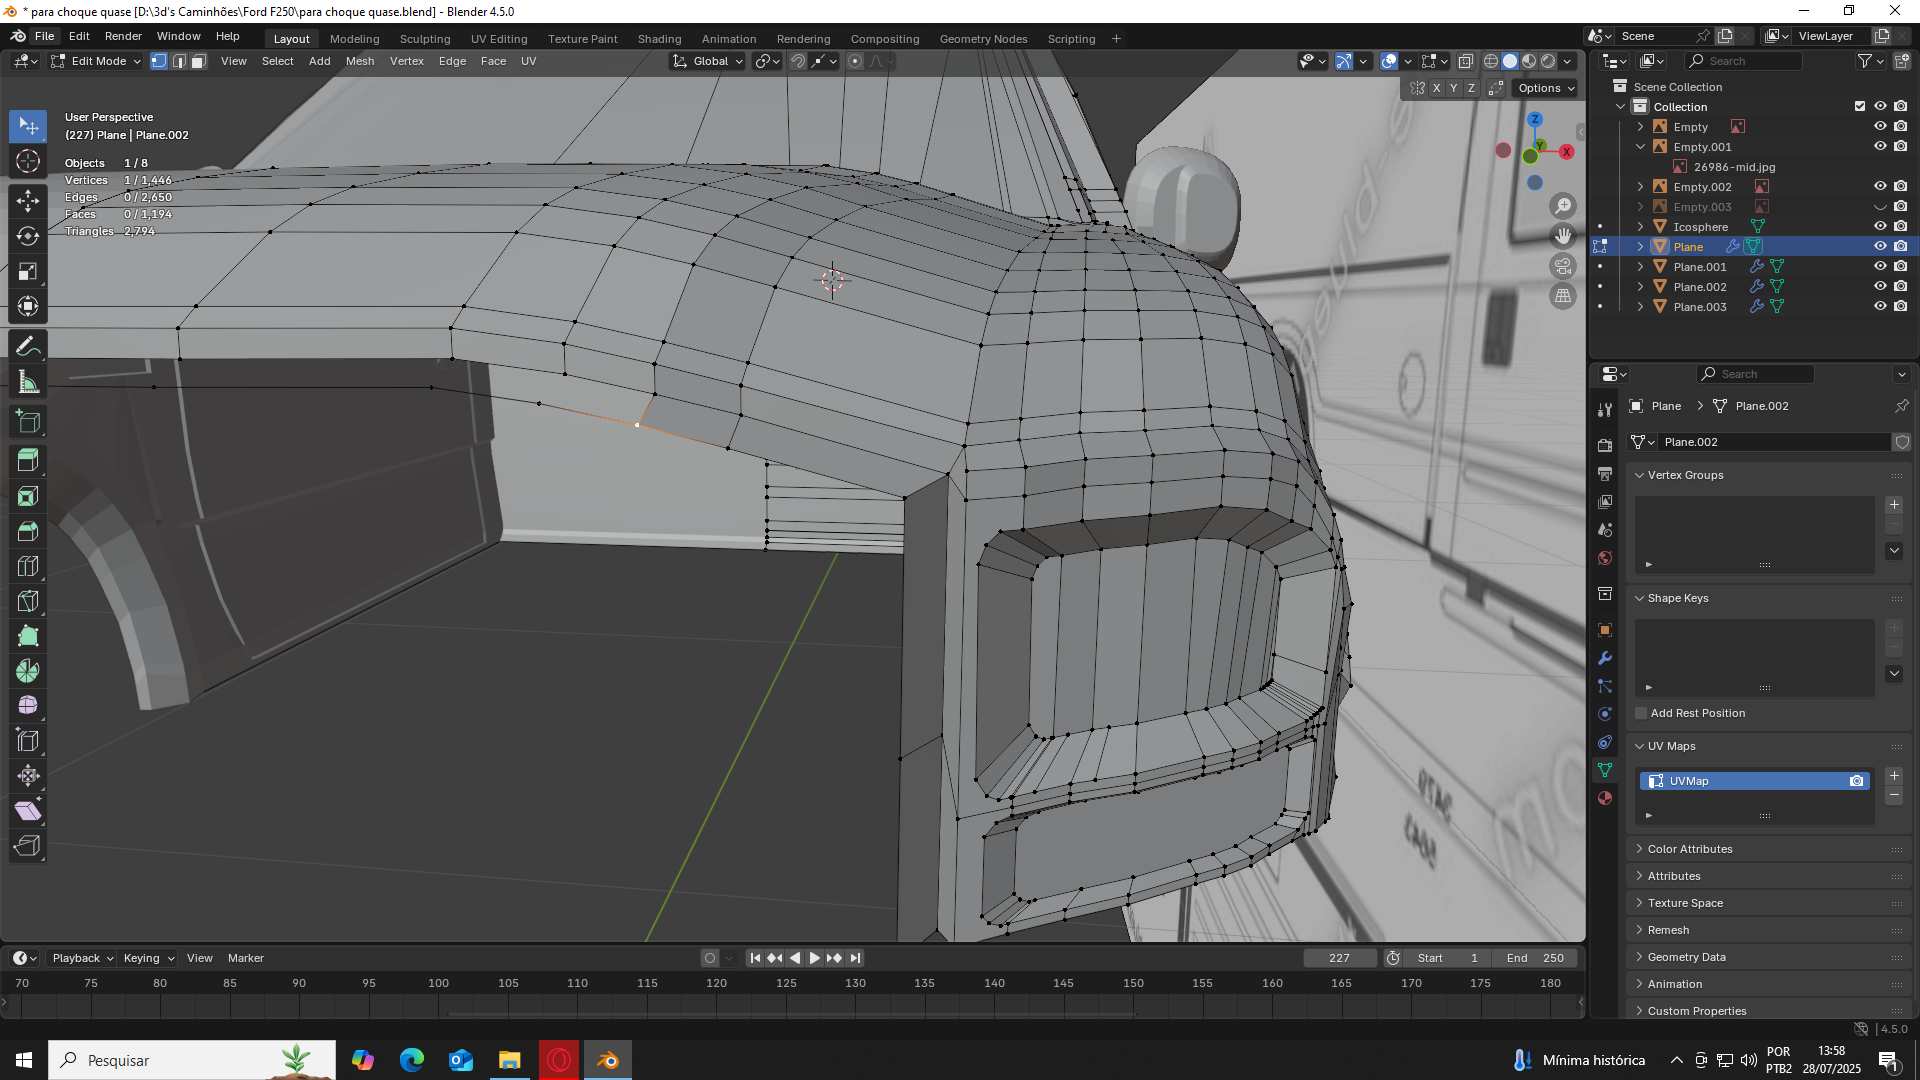The height and width of the screenshot is (1080, 1920).
Task: Pick the Measure tool
Action: click(x=28, y=382)
